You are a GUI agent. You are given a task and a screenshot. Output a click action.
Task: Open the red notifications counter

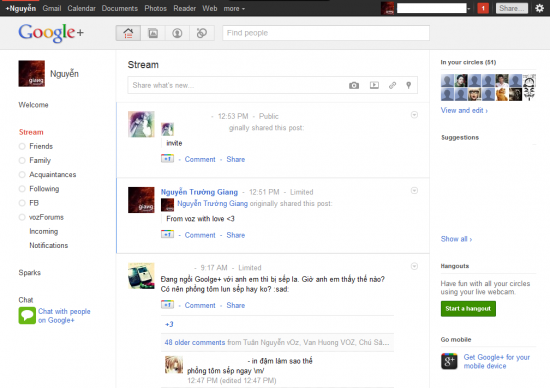coord(483,8)
